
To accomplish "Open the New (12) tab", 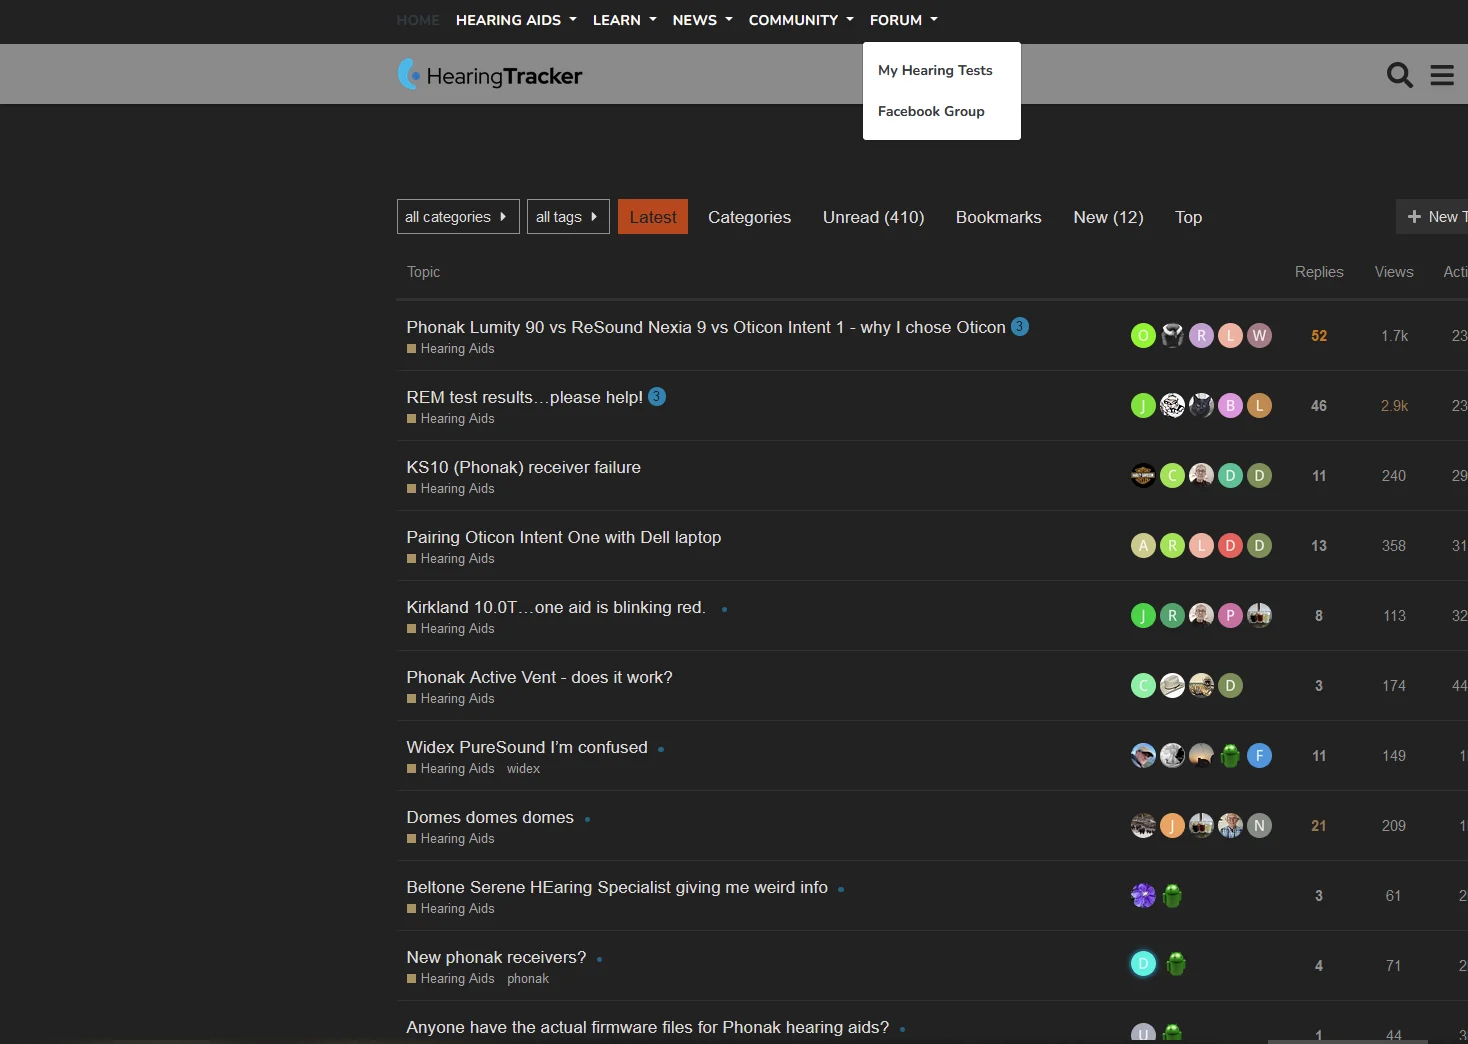I will [1108, 217].
